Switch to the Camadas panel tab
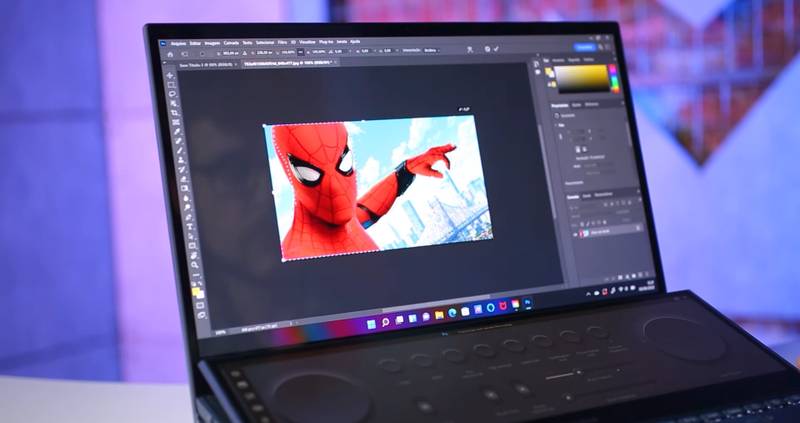Screen dimensions: 800x423 click(x=573, y=196)
